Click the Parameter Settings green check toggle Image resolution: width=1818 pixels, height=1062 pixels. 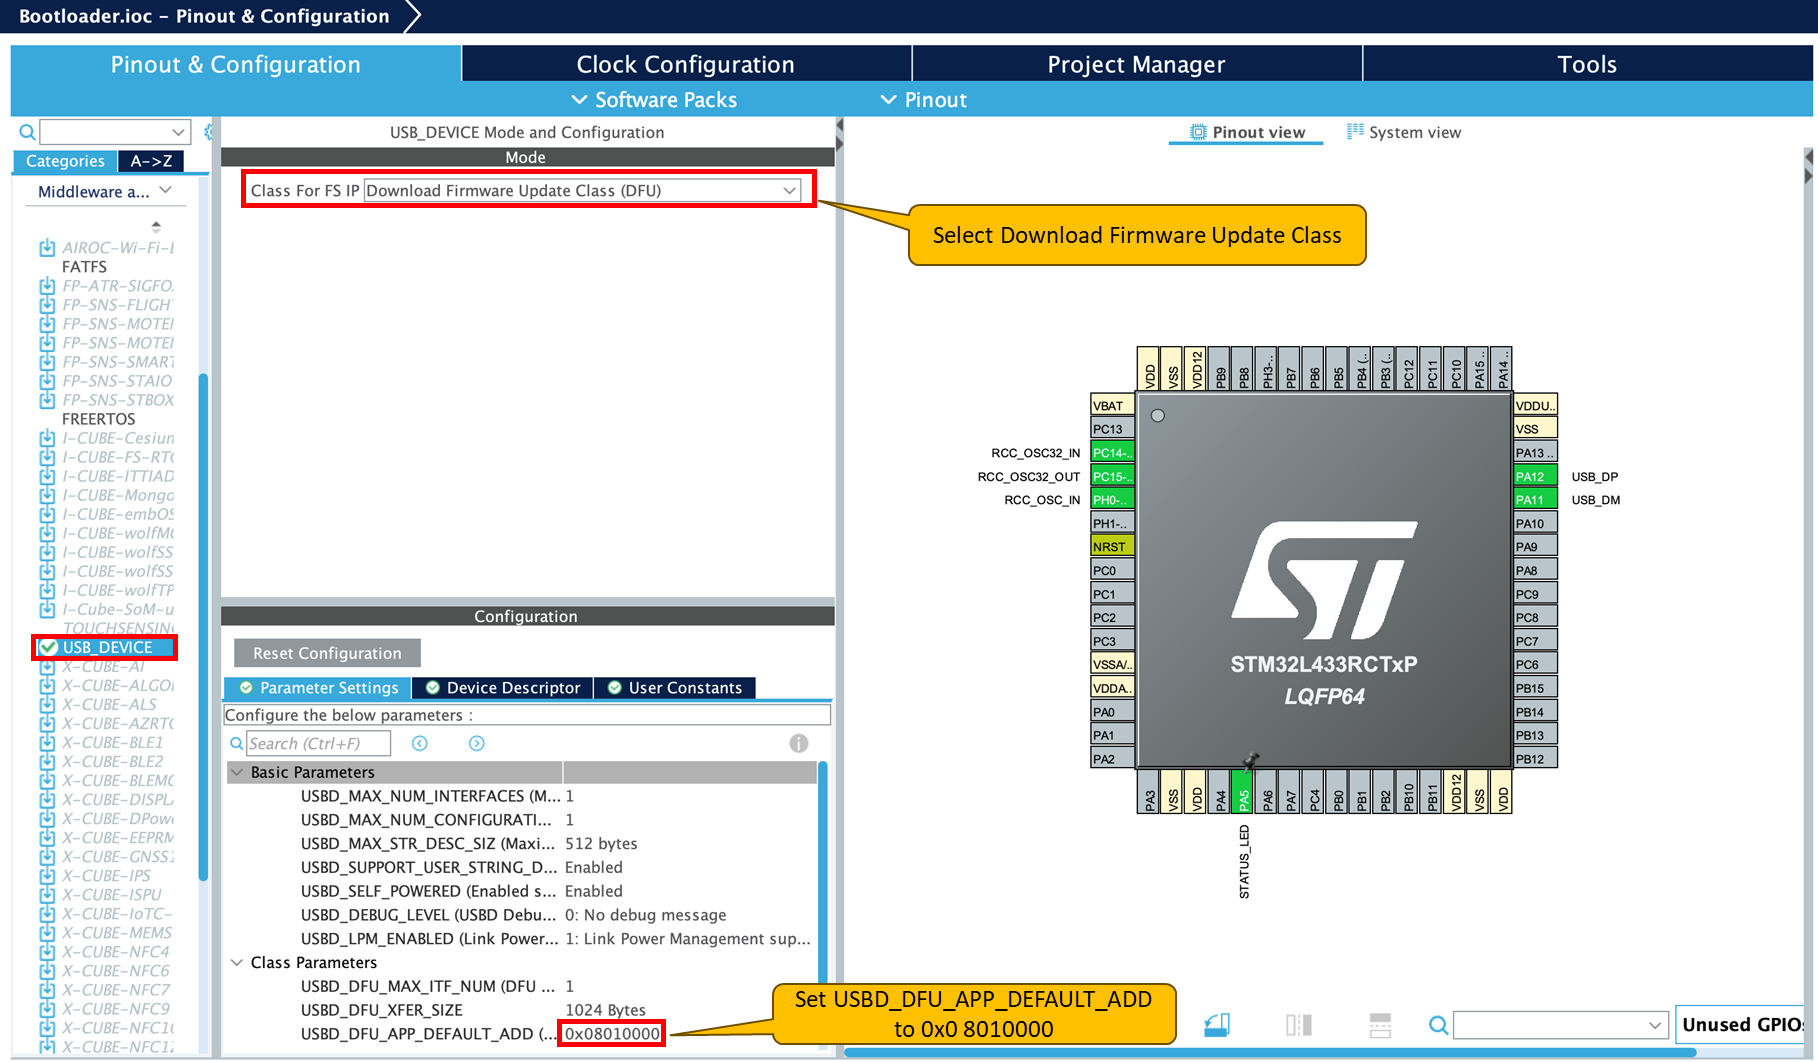[247, 687]
